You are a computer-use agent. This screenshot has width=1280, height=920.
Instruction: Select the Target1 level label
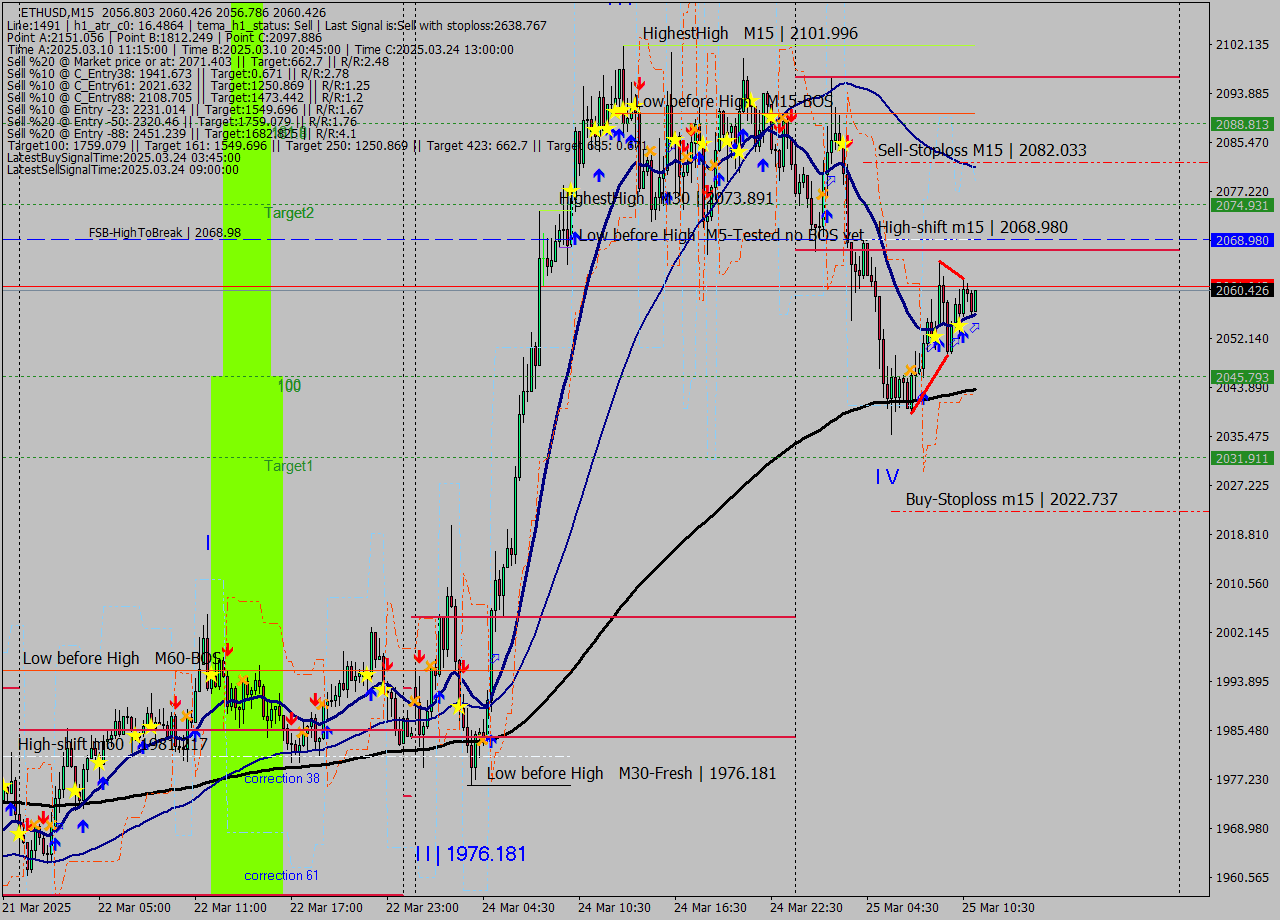289,466
